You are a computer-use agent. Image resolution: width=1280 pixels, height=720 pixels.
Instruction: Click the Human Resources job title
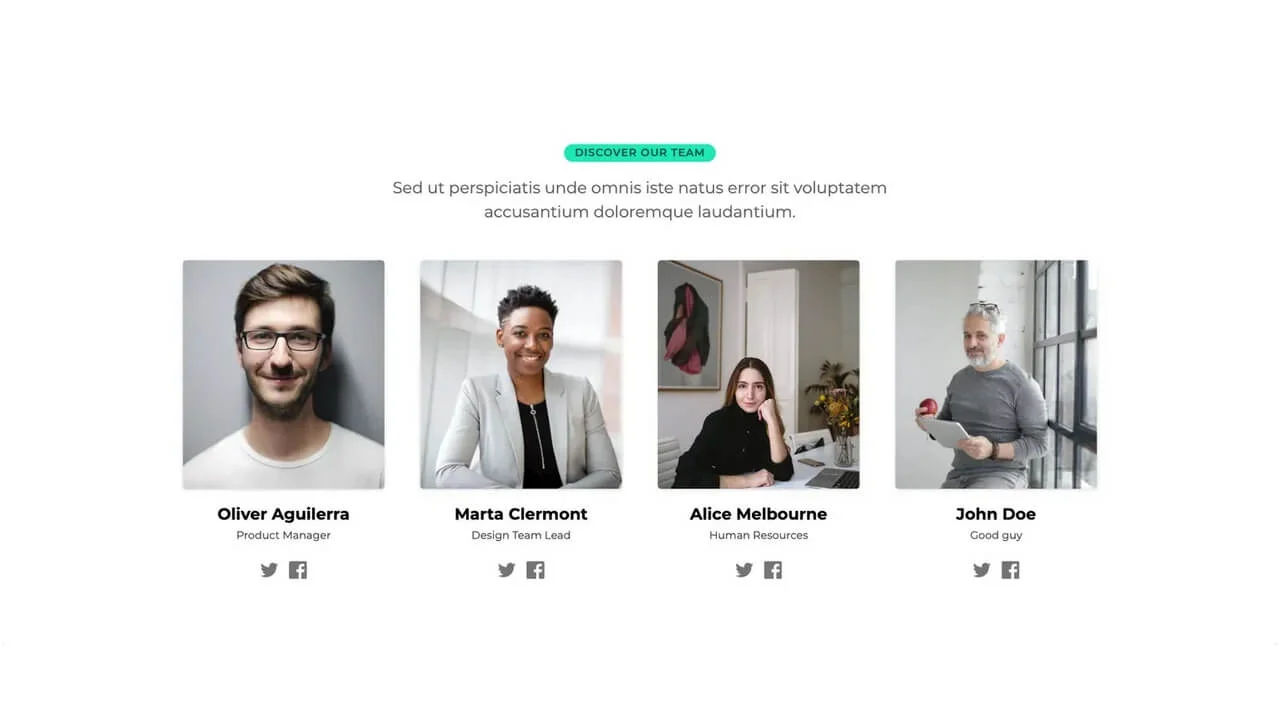(x=758, y=535)
